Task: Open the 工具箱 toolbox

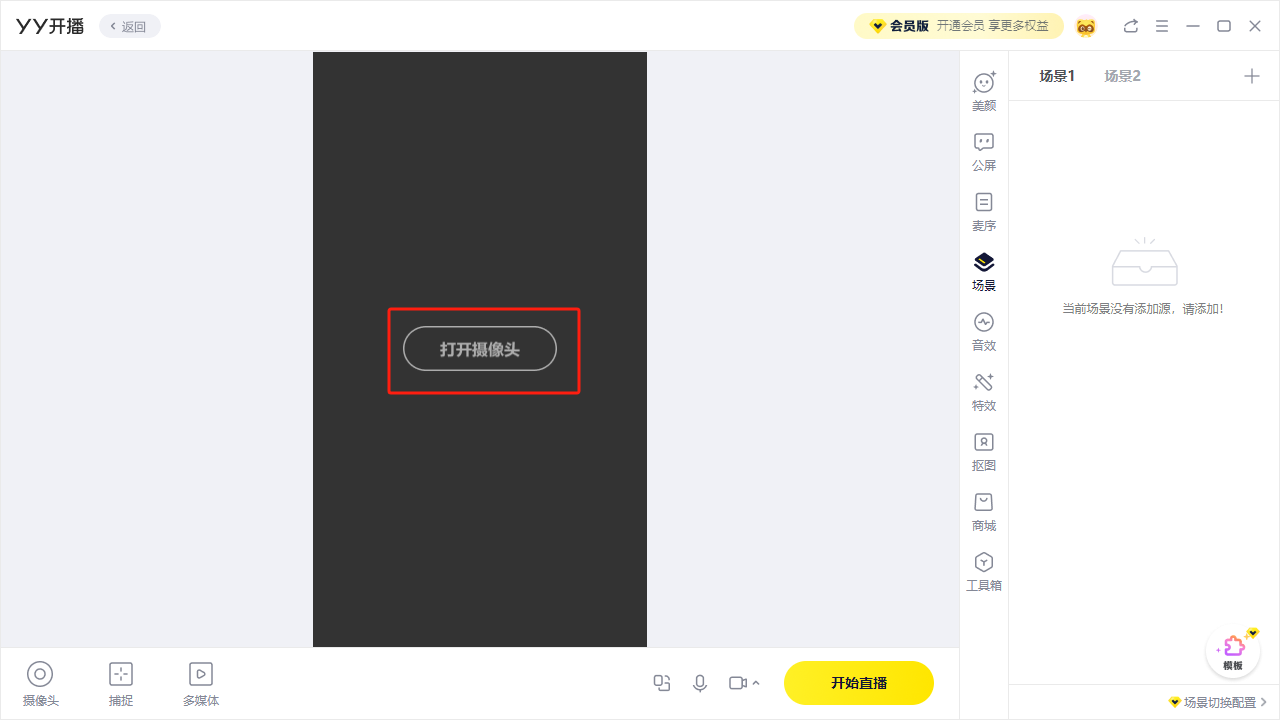Action: tap(984, 571)
